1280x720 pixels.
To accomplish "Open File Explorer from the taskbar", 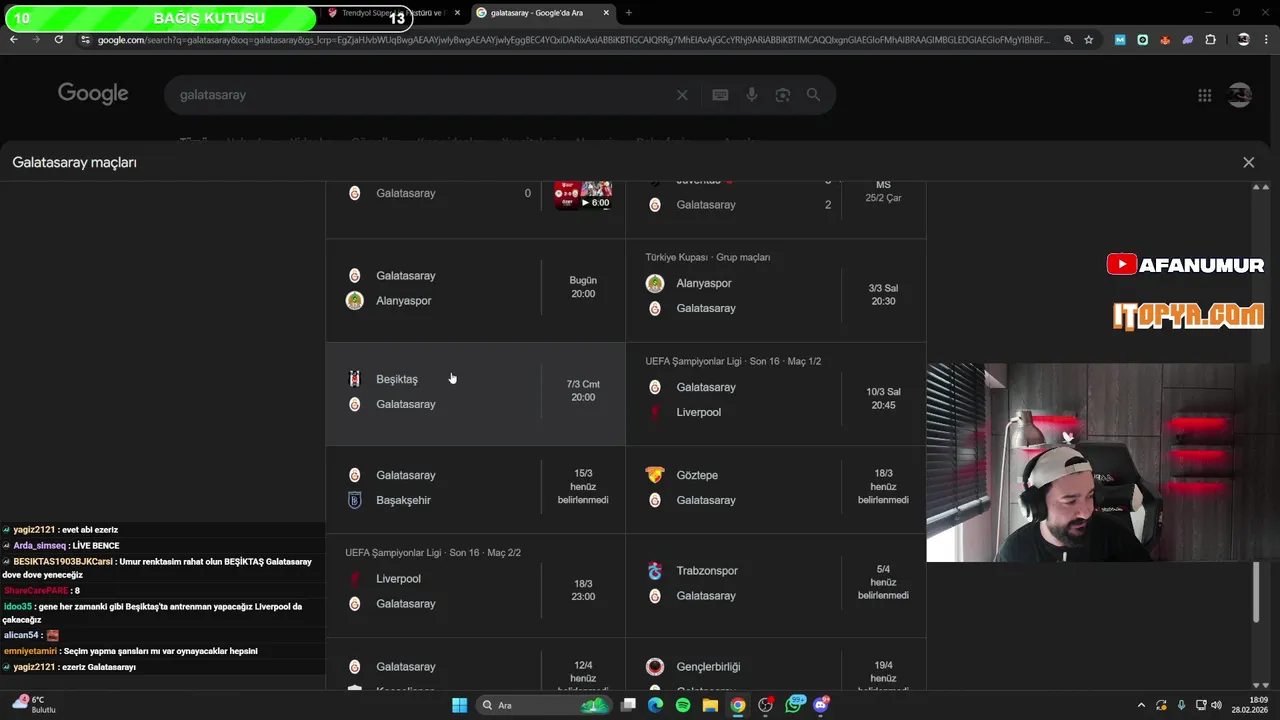I will pyautogui.click(x=710, y=705).
